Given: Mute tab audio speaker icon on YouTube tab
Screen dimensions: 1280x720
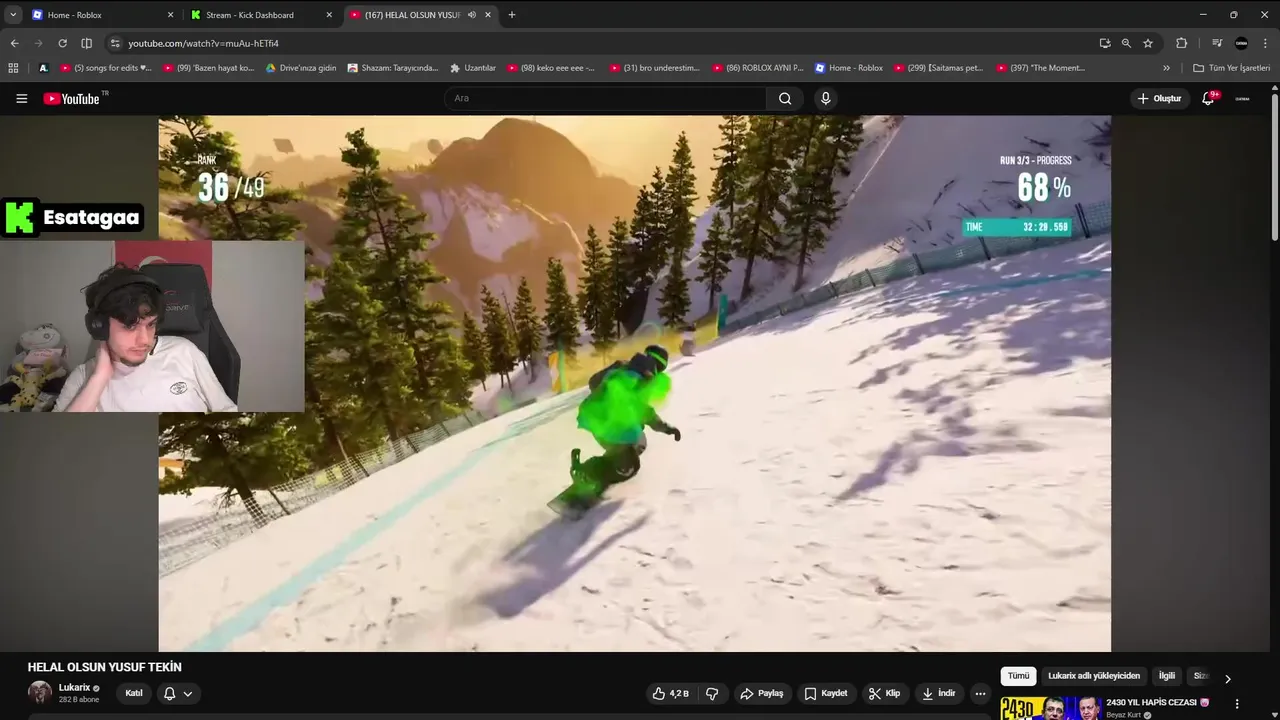Looking at the screenshot, I should [472, 15].
